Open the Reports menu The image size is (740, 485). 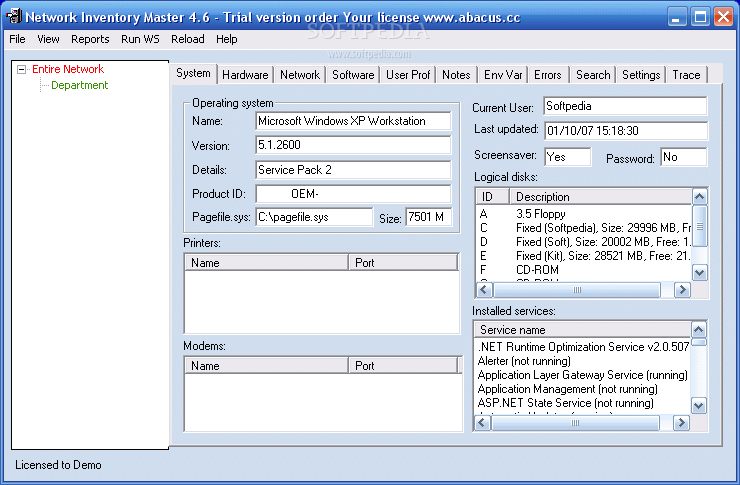click(x=90, y=39)
